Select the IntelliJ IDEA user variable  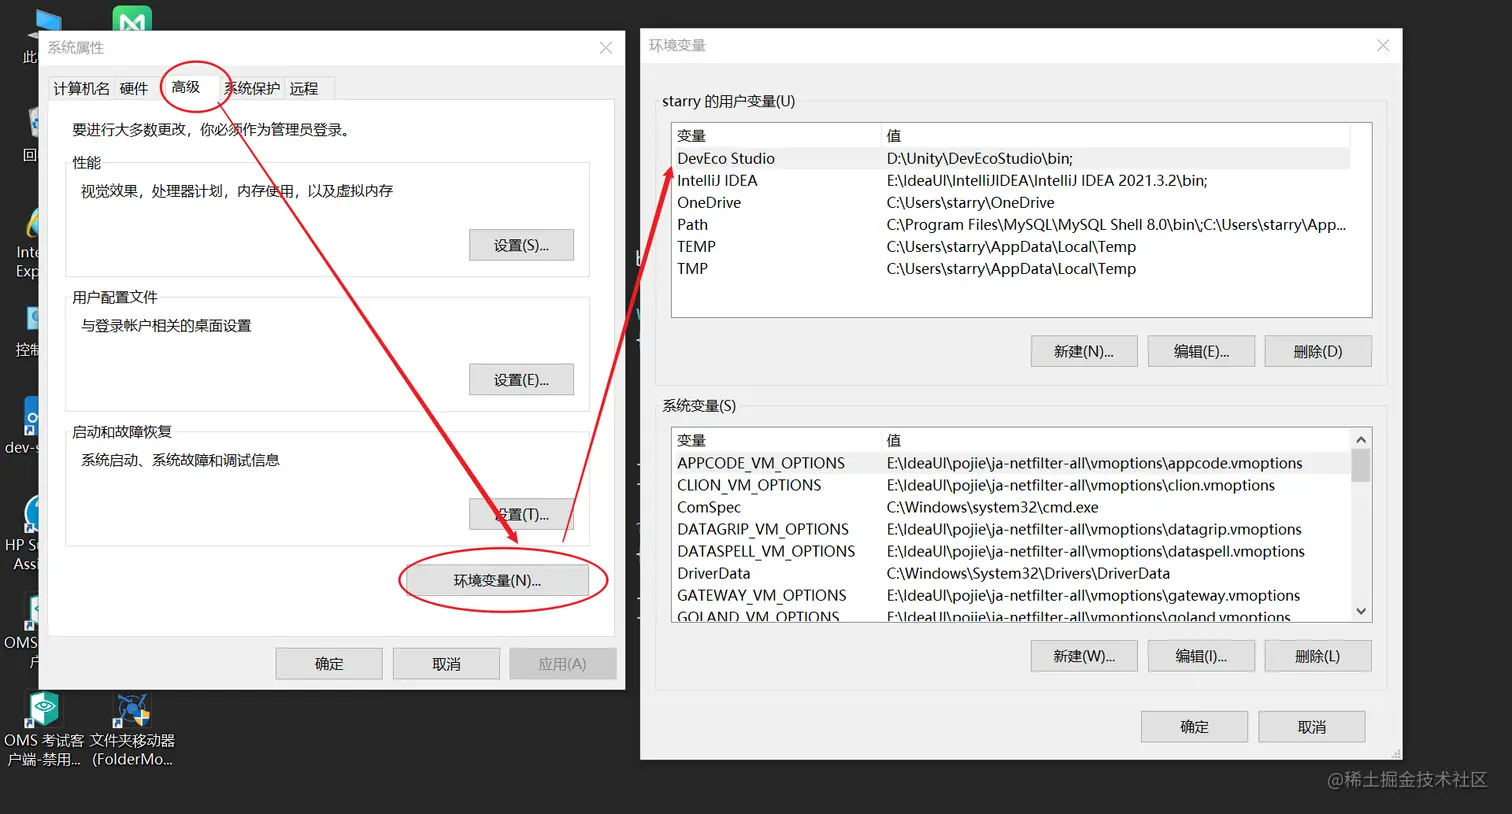(x=1011, y=180)
